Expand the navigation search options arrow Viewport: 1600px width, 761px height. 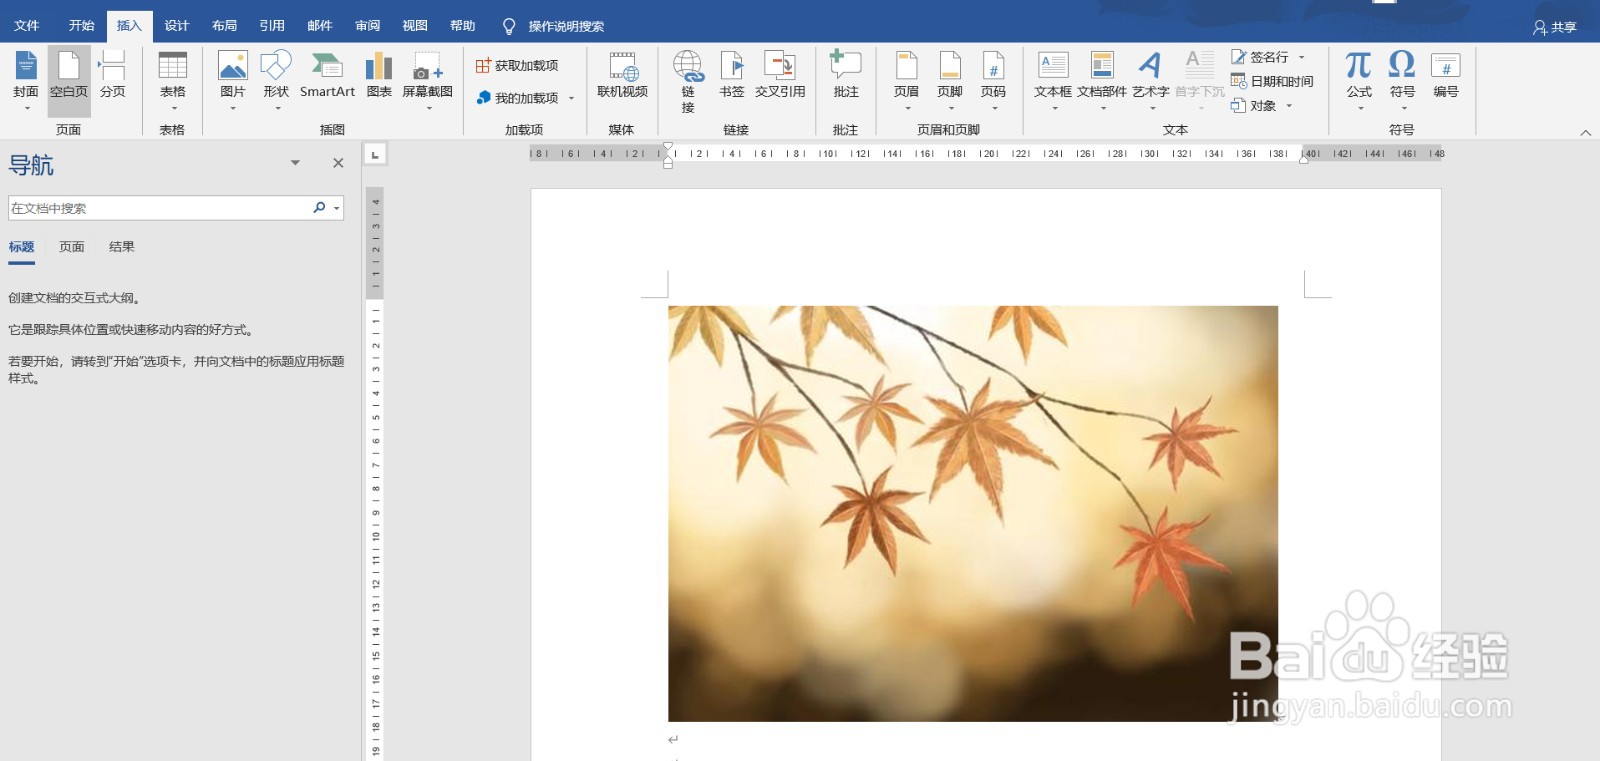pyautogui.click(x=337, y=208)
